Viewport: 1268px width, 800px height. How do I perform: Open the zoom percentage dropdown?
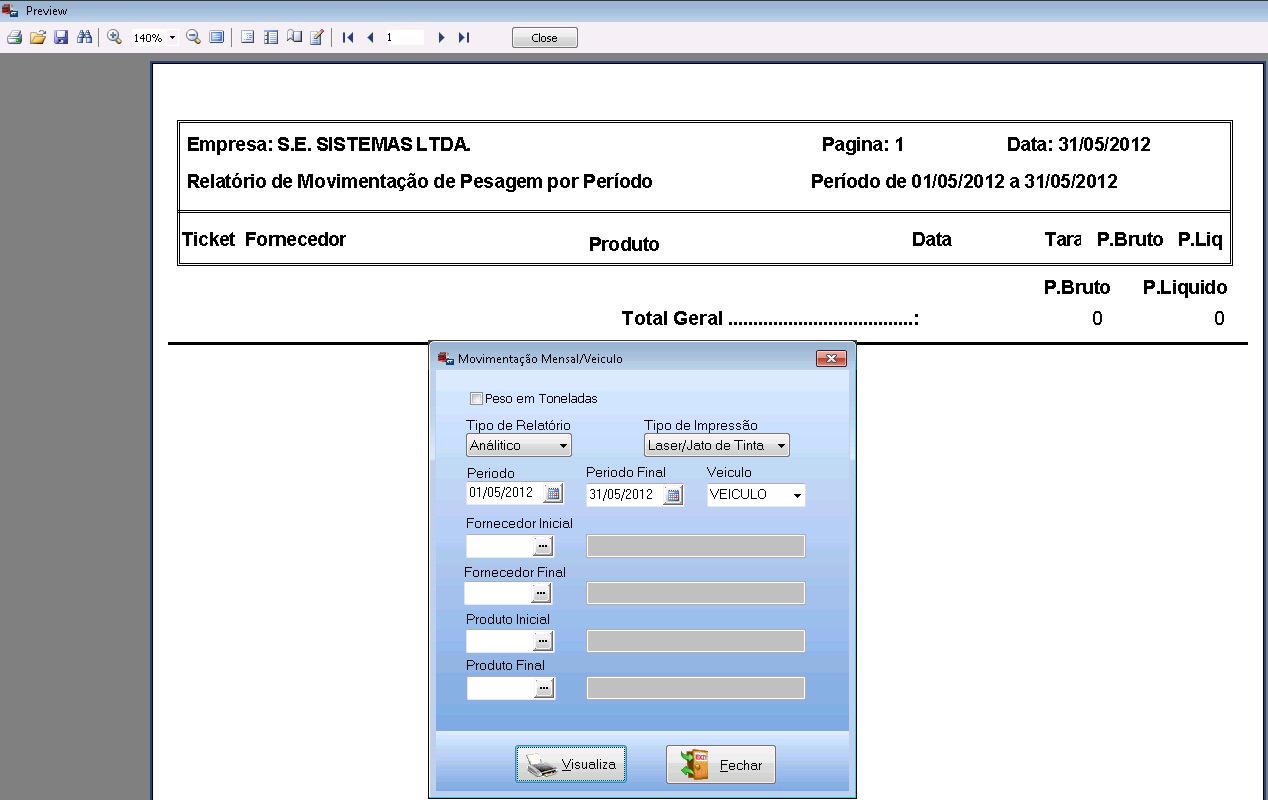coord(172,38)
